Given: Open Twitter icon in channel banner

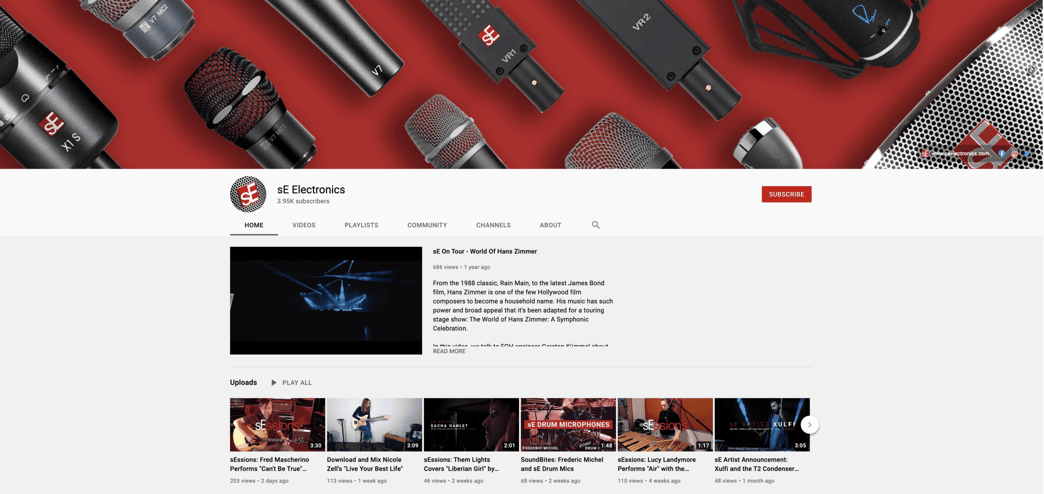Looking at the screenshot, I should 1027,153.
